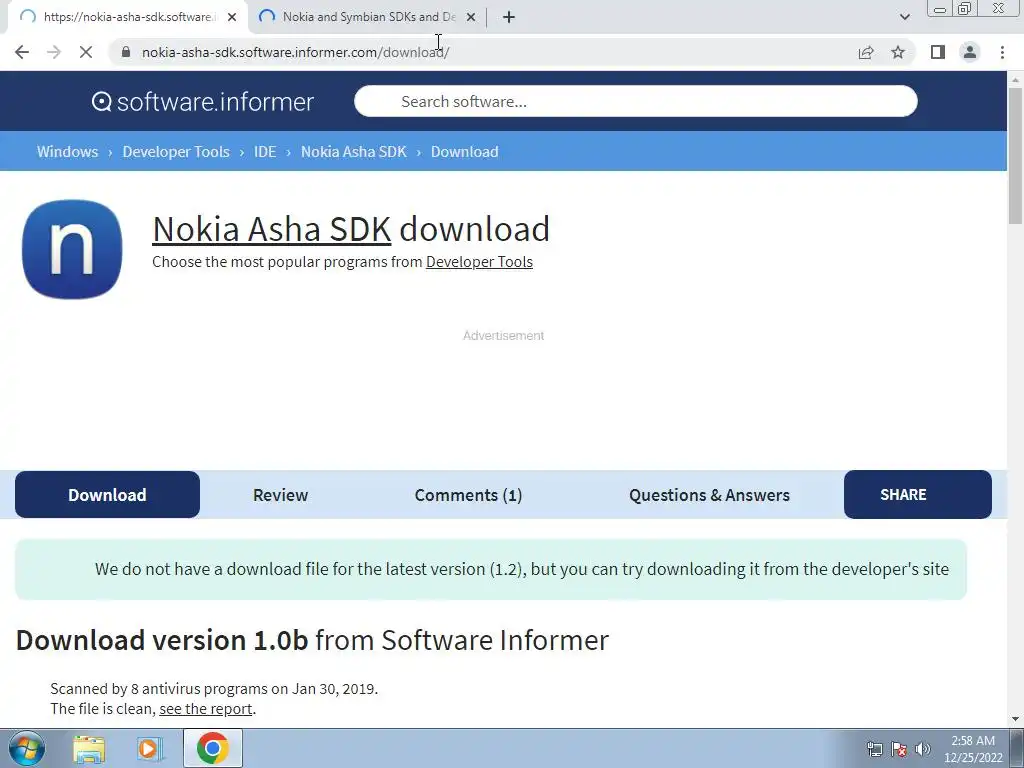Screen dimensions: 1024x768
Task: Open the IDE breadcrumb link
Action: [264, 152]
